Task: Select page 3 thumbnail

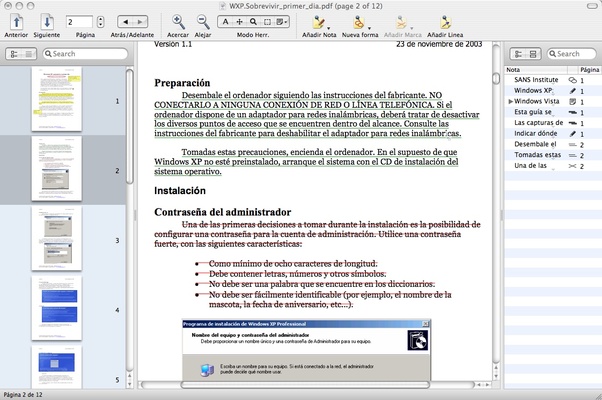Action: (56, 238)
